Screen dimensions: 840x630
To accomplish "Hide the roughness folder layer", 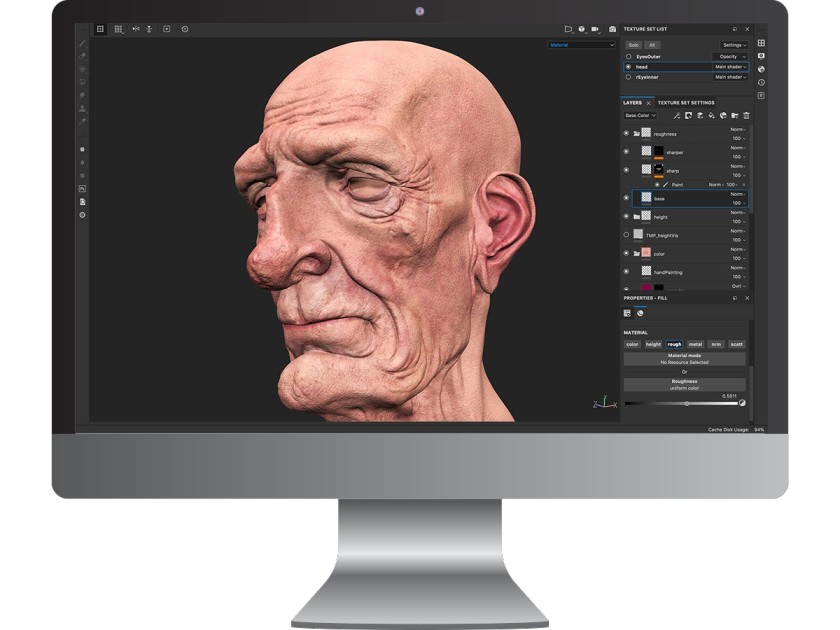I will point(626,133).
